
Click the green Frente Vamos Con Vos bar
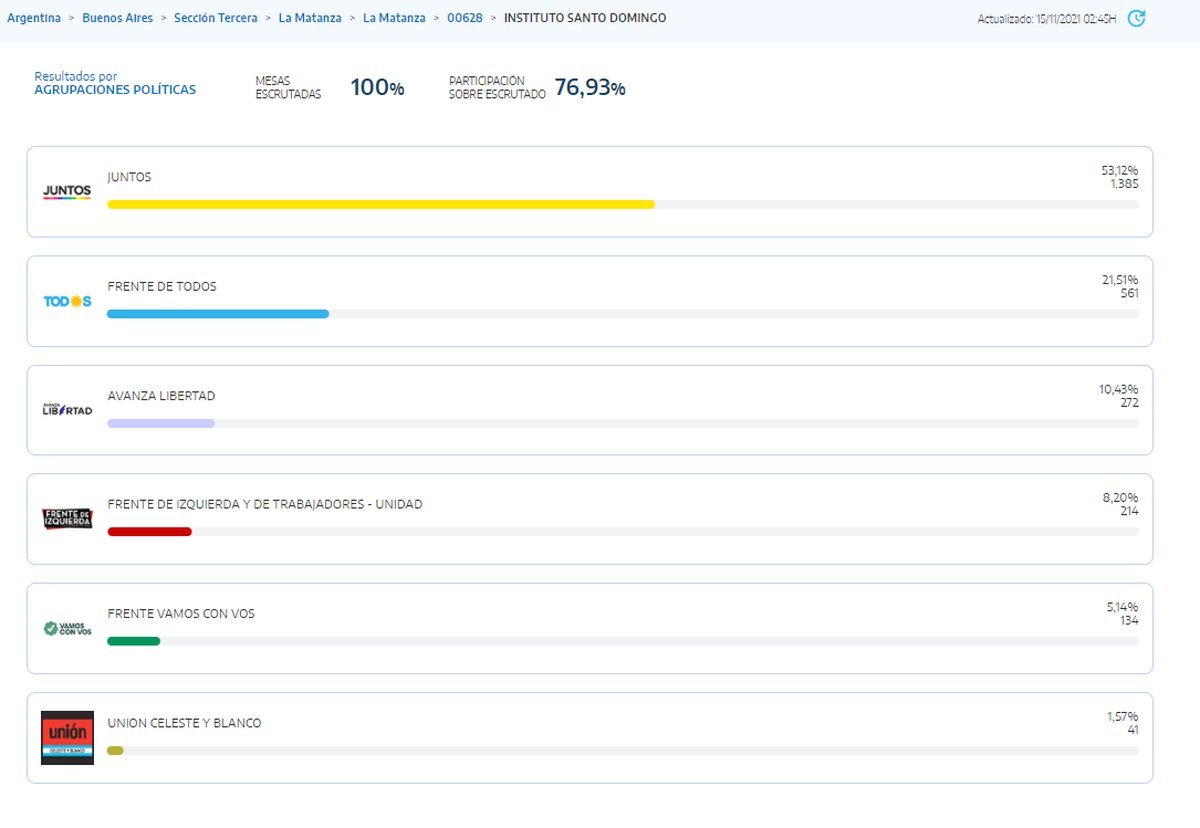tap(133, 641)
